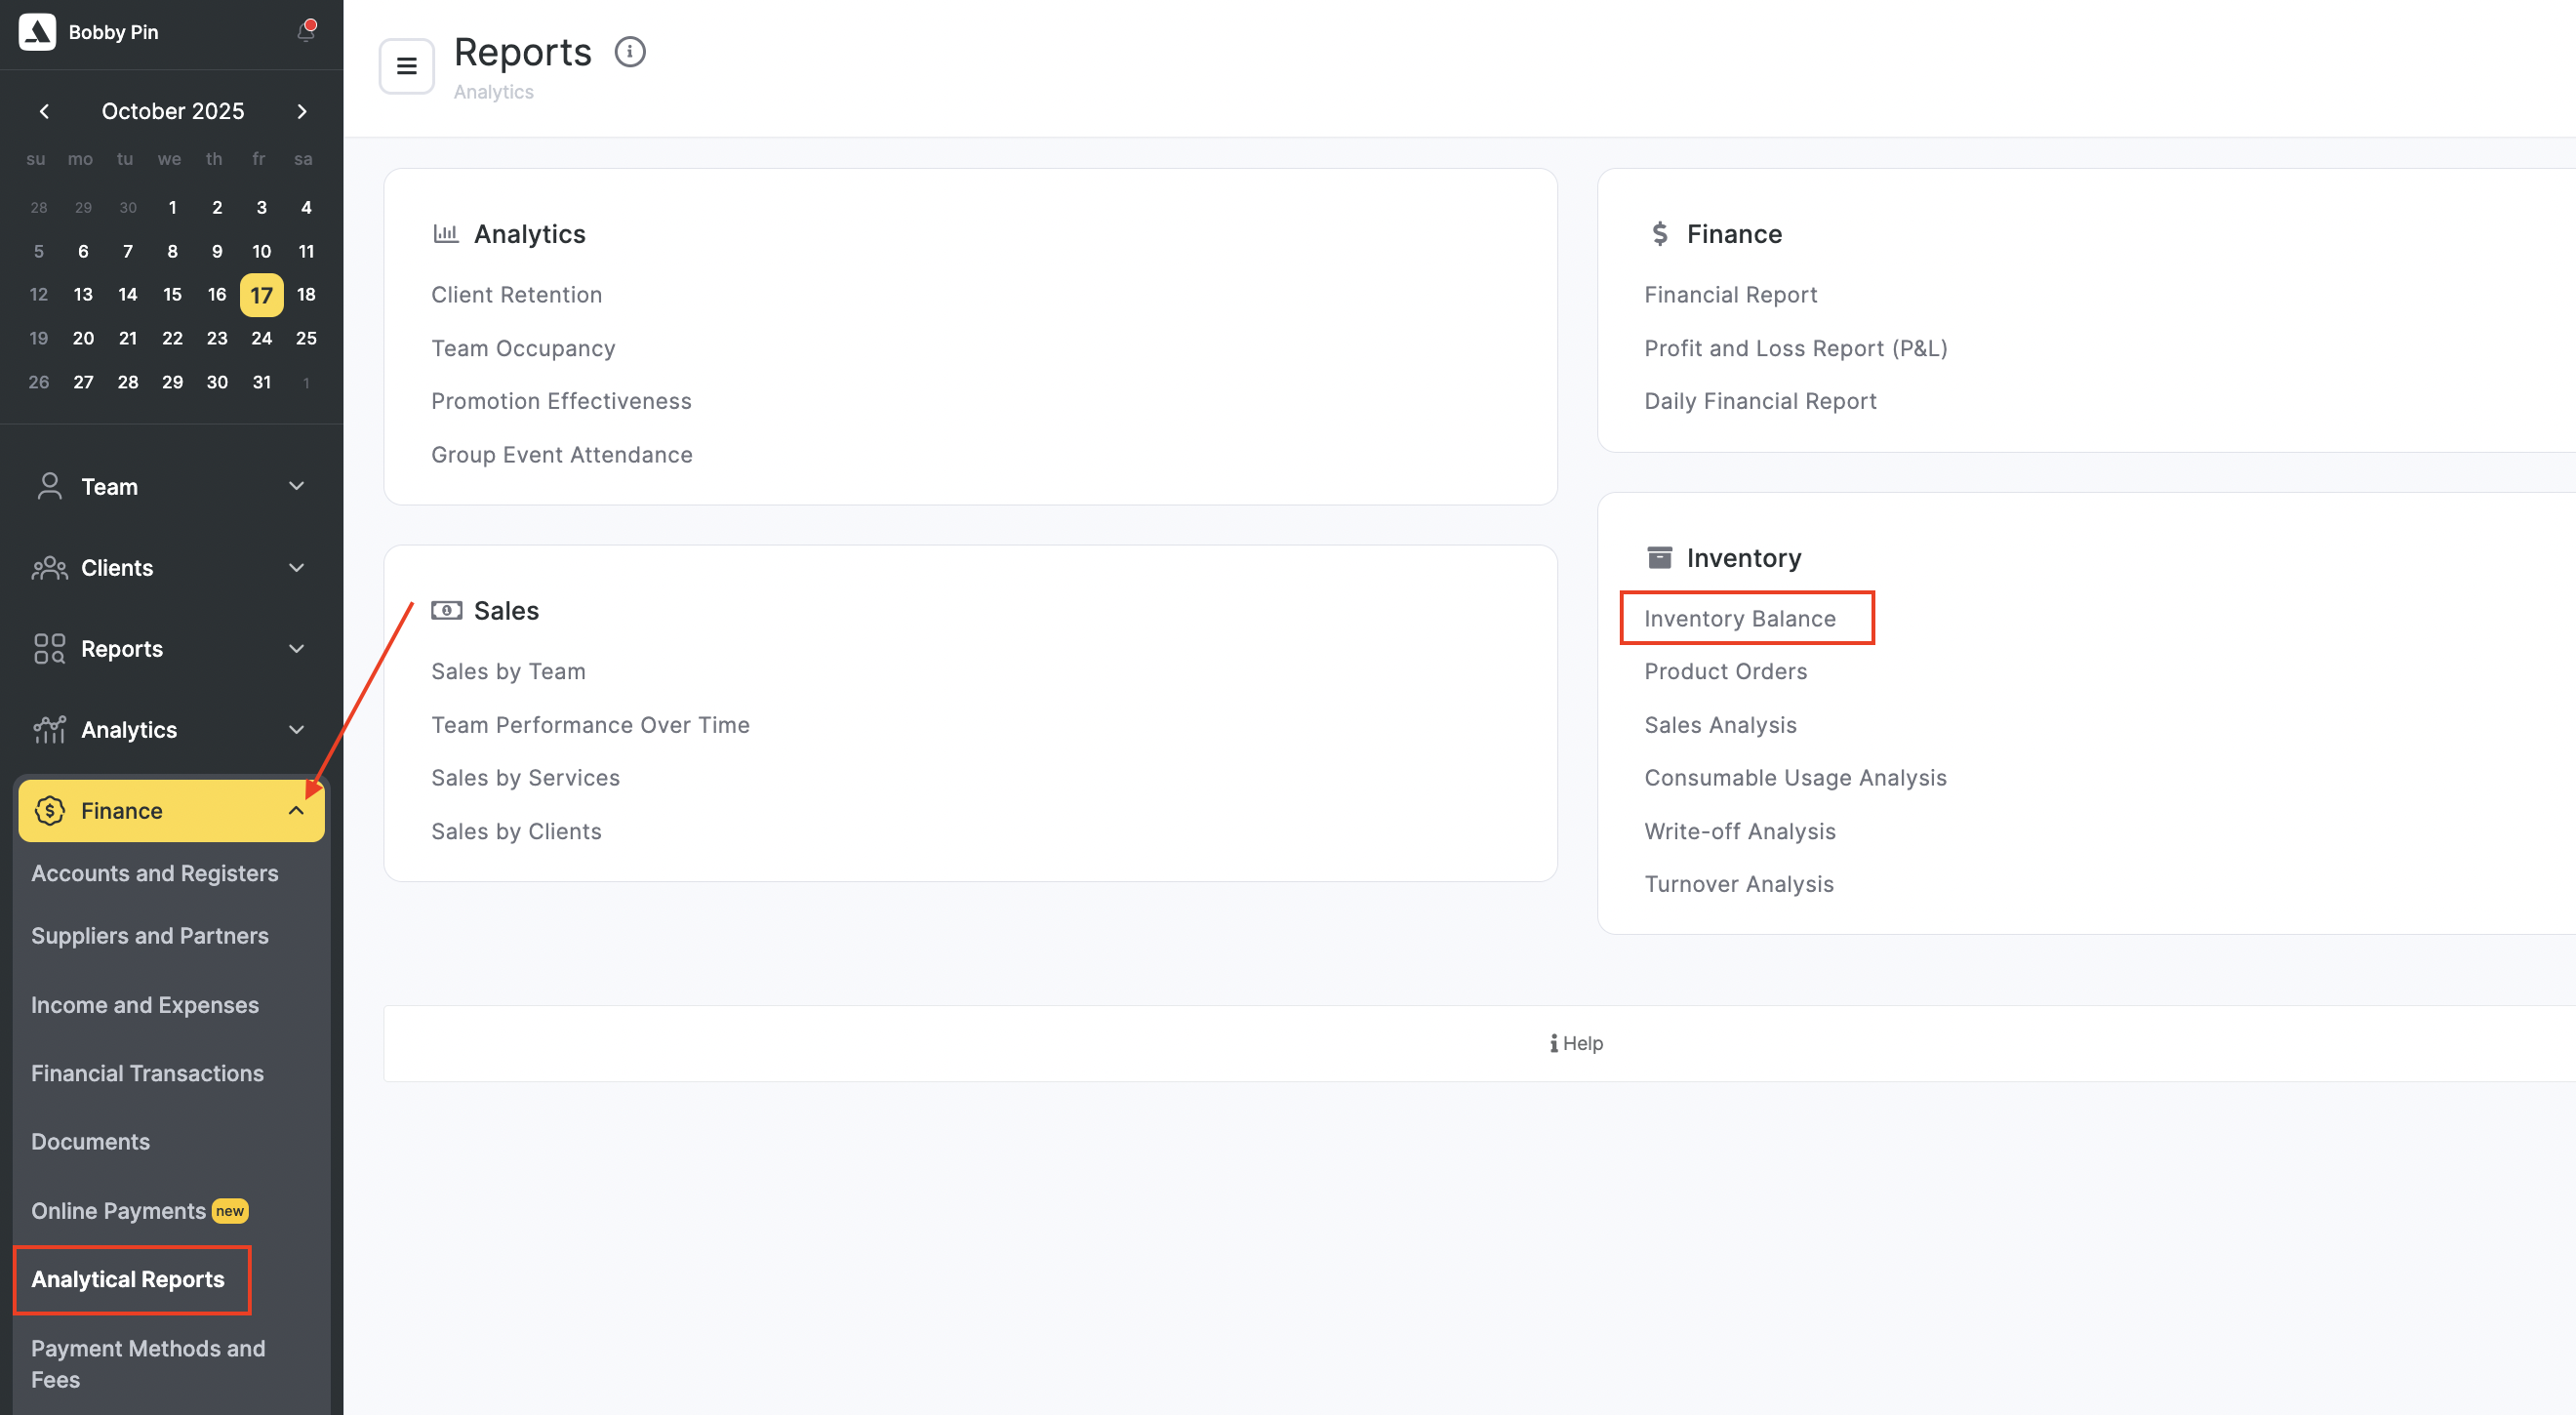Click the hamburger menu toggle button
This screenshot has height=1415, width=2576.
406,66
